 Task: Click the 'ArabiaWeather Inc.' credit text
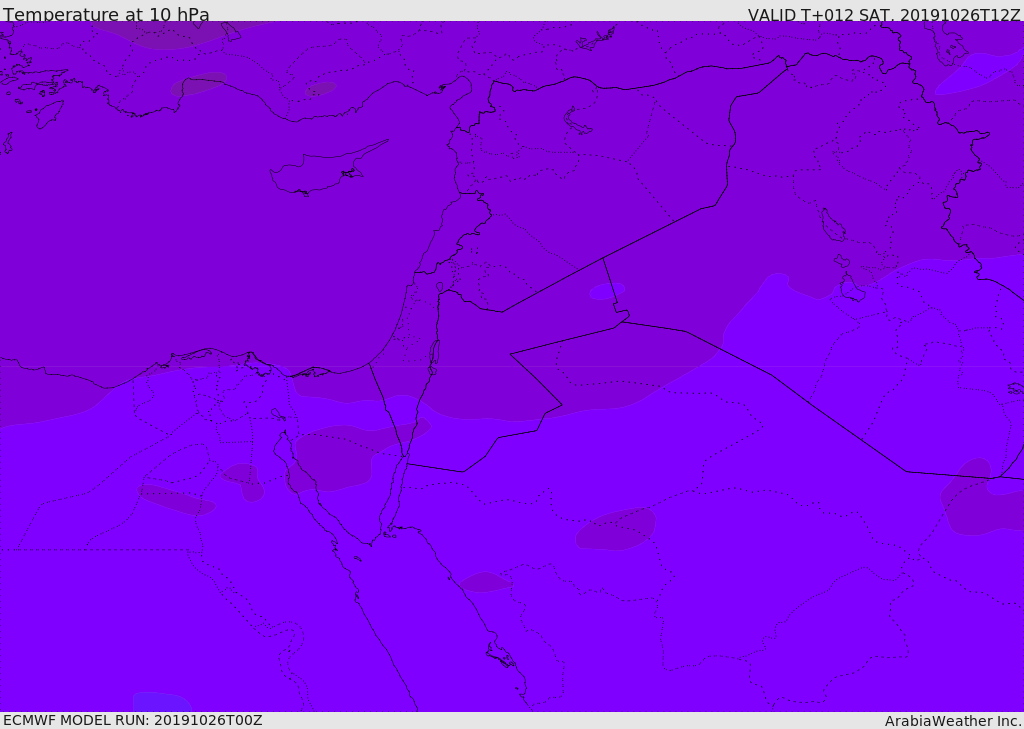point(952,721)
